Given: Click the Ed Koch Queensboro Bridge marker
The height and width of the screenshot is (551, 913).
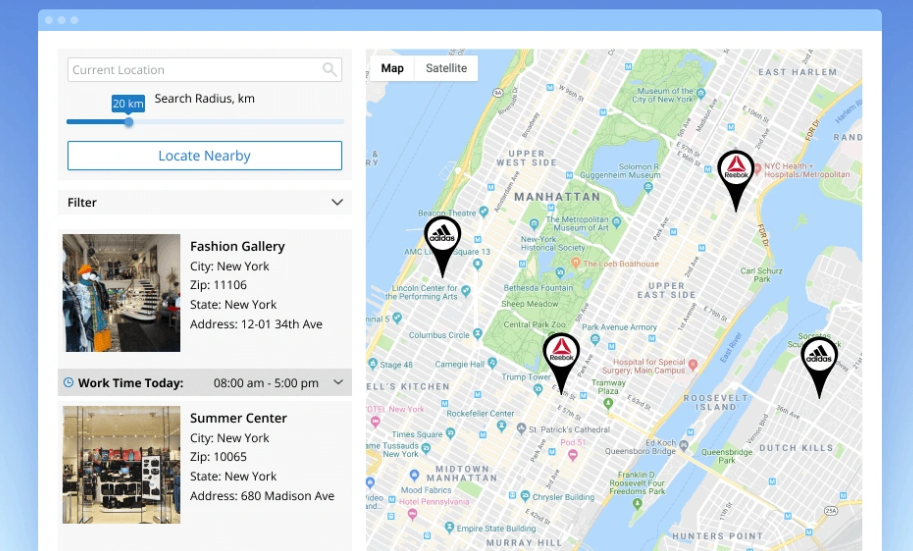Looking at the screenshot, I should pyautogui.click(x=684, y=446).
